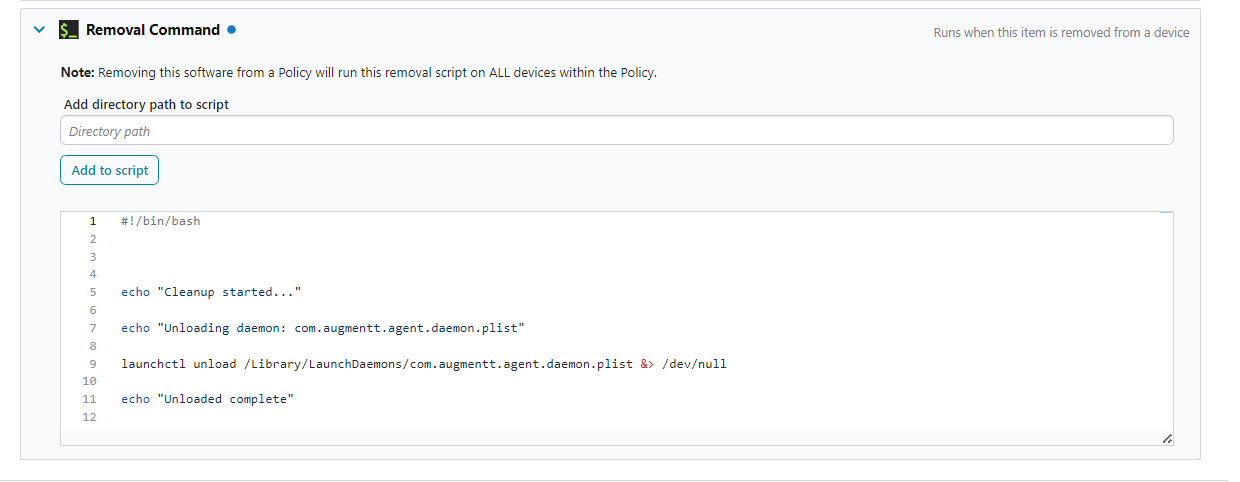
Task: Click the code editor resize handle
Action: (1166, 439)
